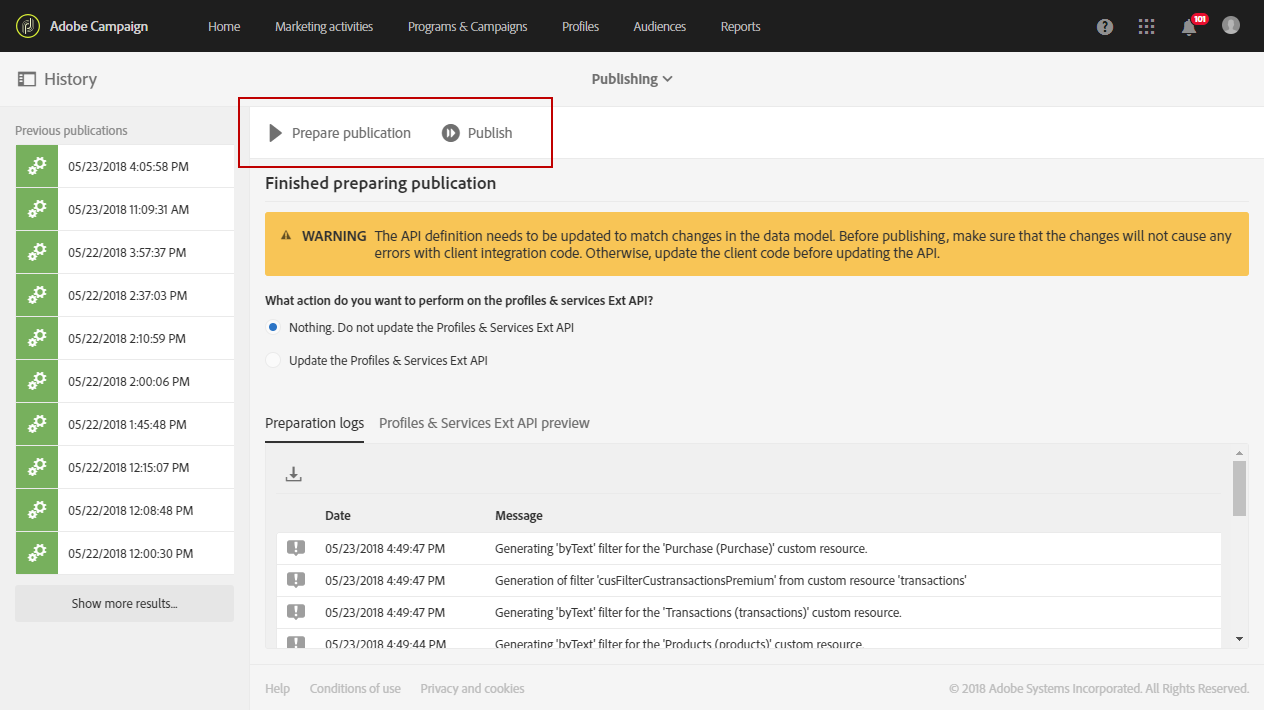Screen dimensions: 1264x710
Task: Open the help question mark icon
Action: 1105,27
